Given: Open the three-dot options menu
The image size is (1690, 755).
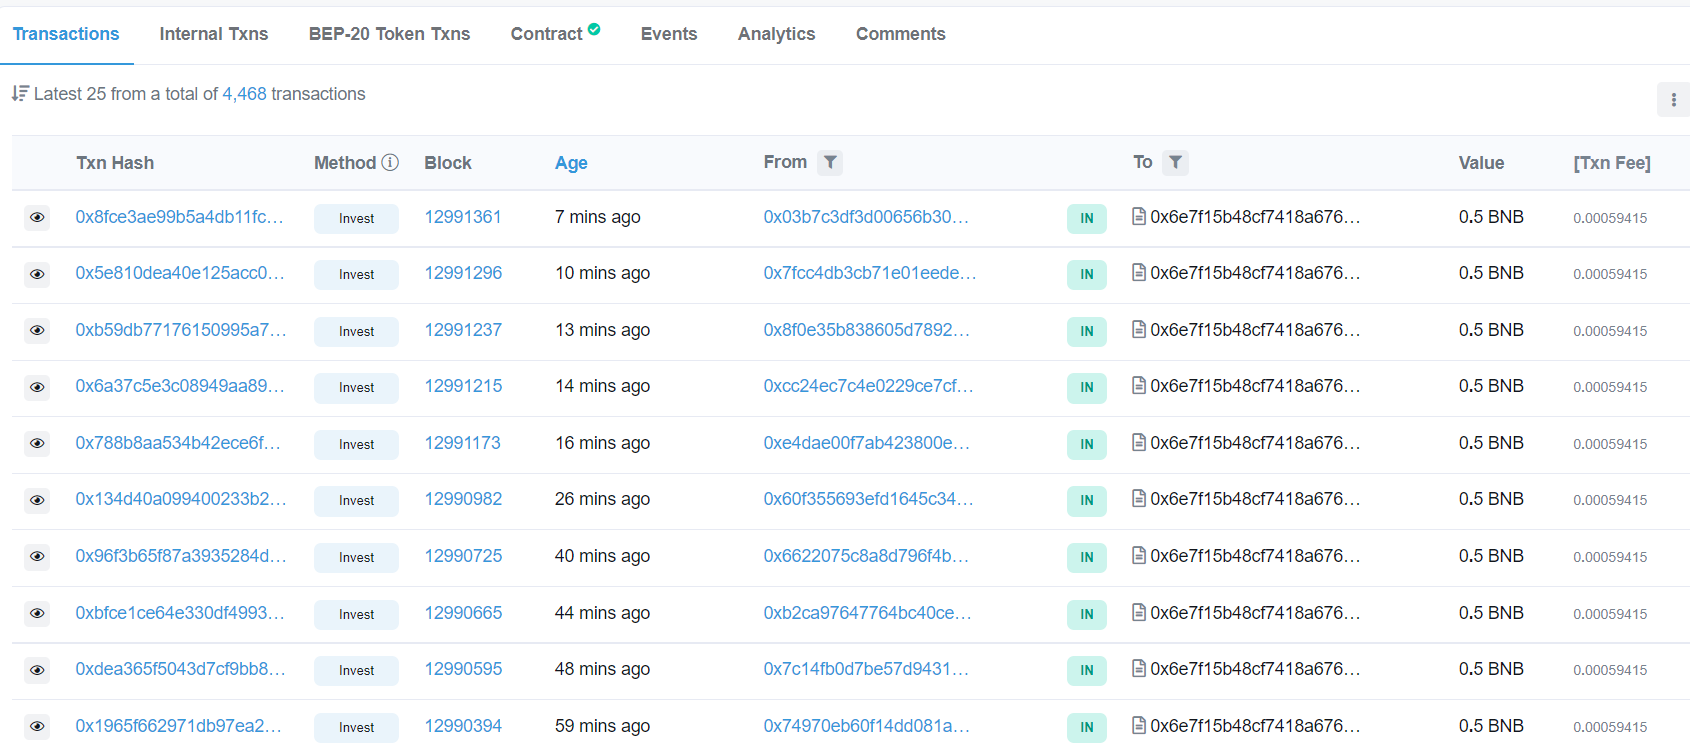Looking at the screenshot, I should (x=1673, y=100).
